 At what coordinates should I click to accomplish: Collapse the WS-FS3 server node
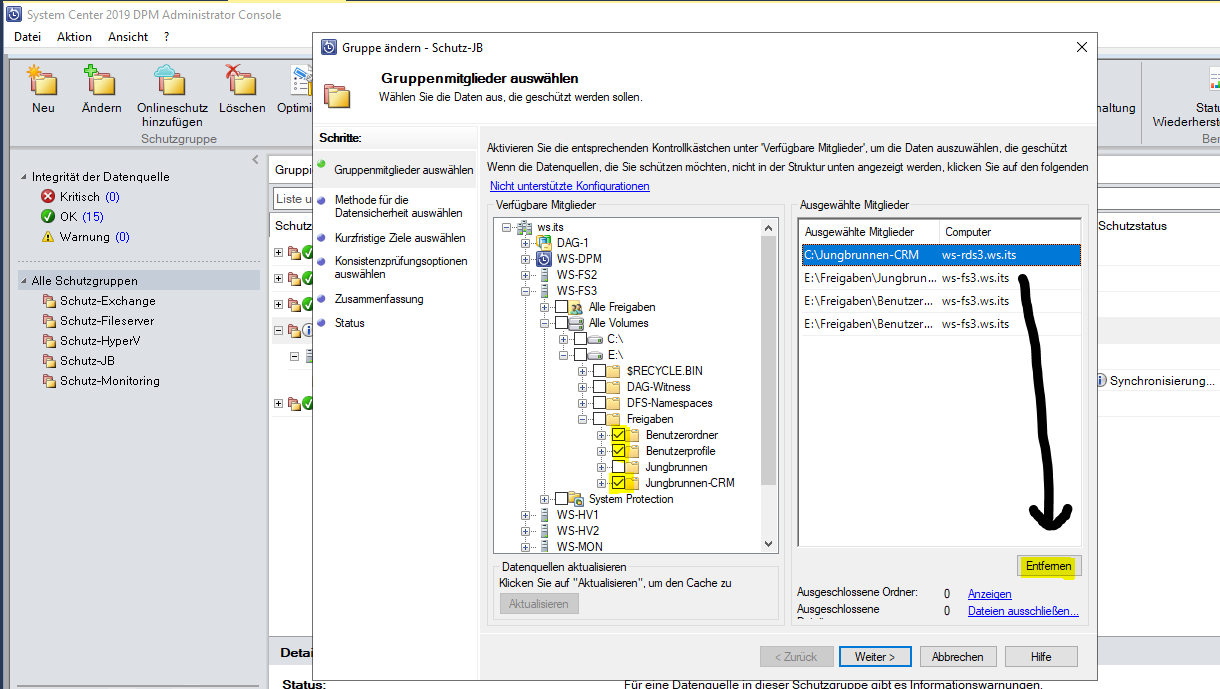point(526,291)
